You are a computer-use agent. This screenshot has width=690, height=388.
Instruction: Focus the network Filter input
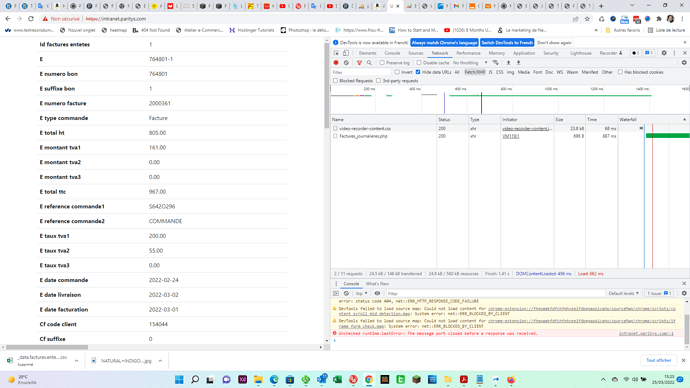pyautogui.click(x=361, y=72)
